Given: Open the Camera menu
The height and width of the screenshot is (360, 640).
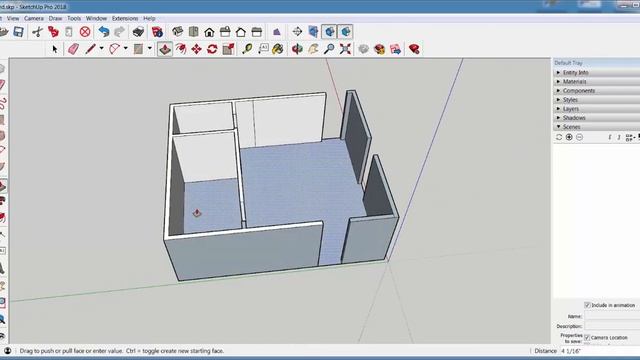Looking at the screenshot, I should pos(33,18).
